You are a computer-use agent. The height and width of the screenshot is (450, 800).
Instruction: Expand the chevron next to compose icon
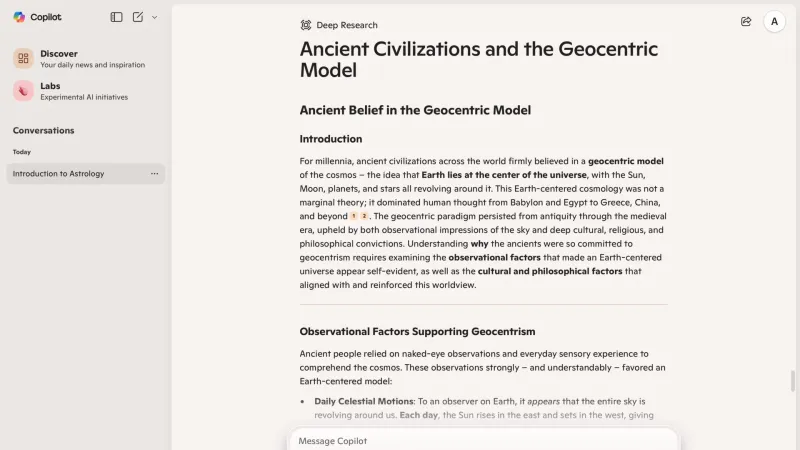click(x=155, y=17)
